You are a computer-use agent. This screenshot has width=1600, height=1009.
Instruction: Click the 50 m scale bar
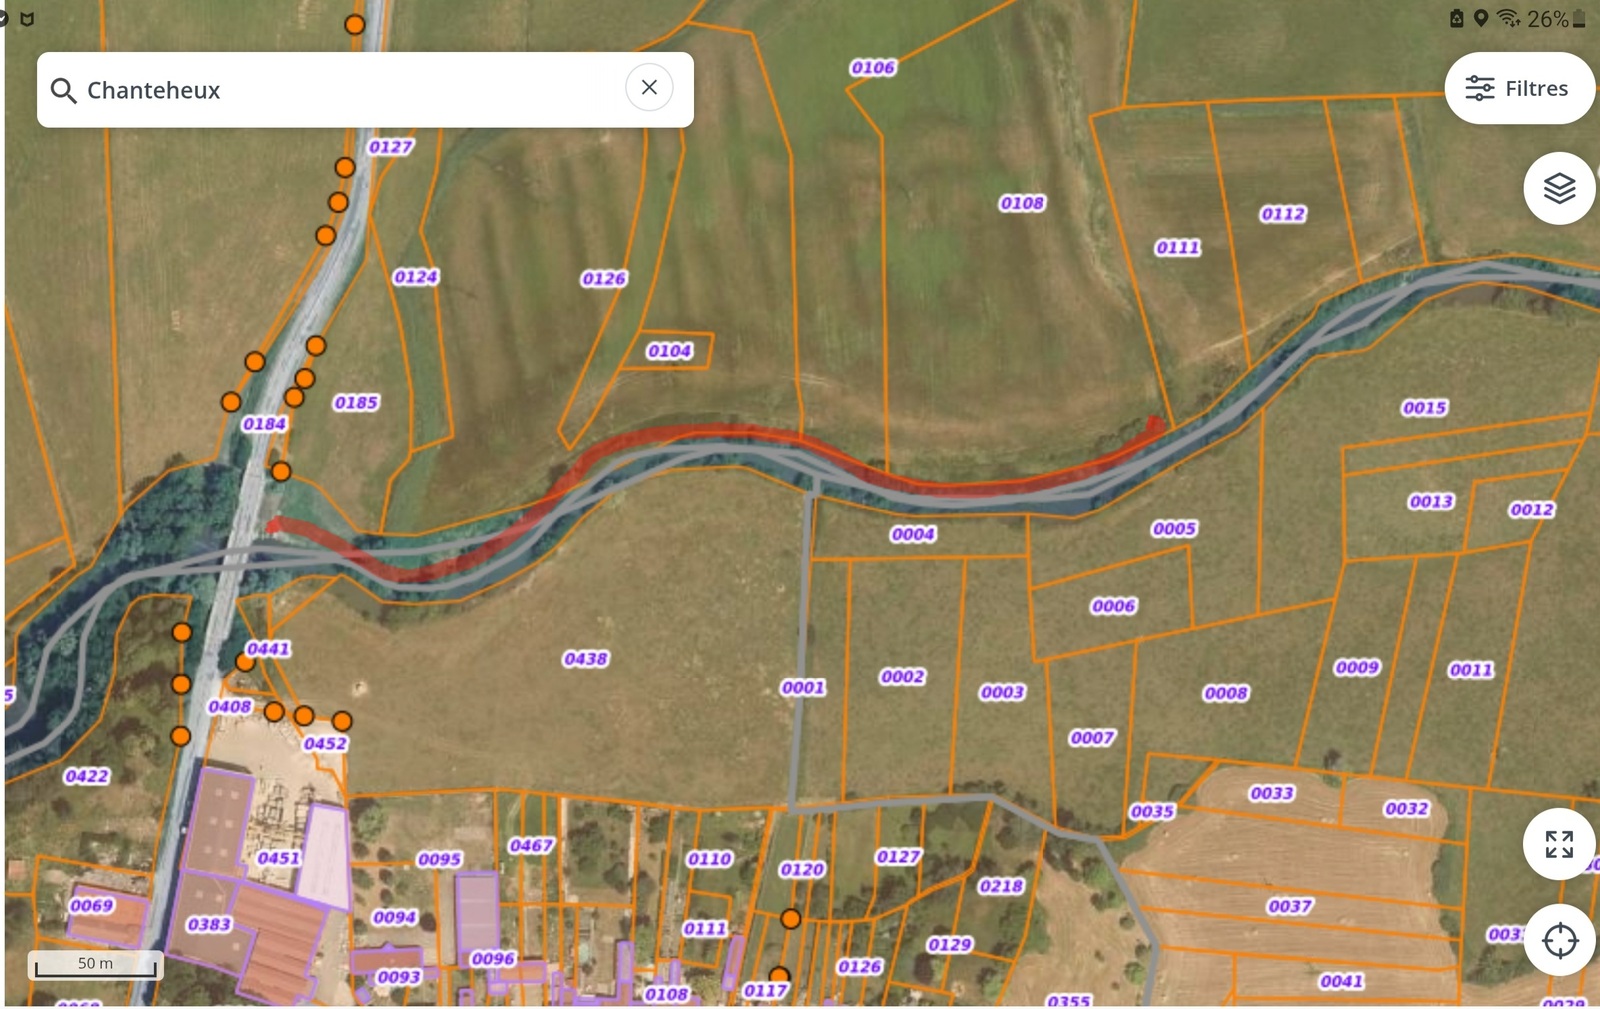(96, 964)
